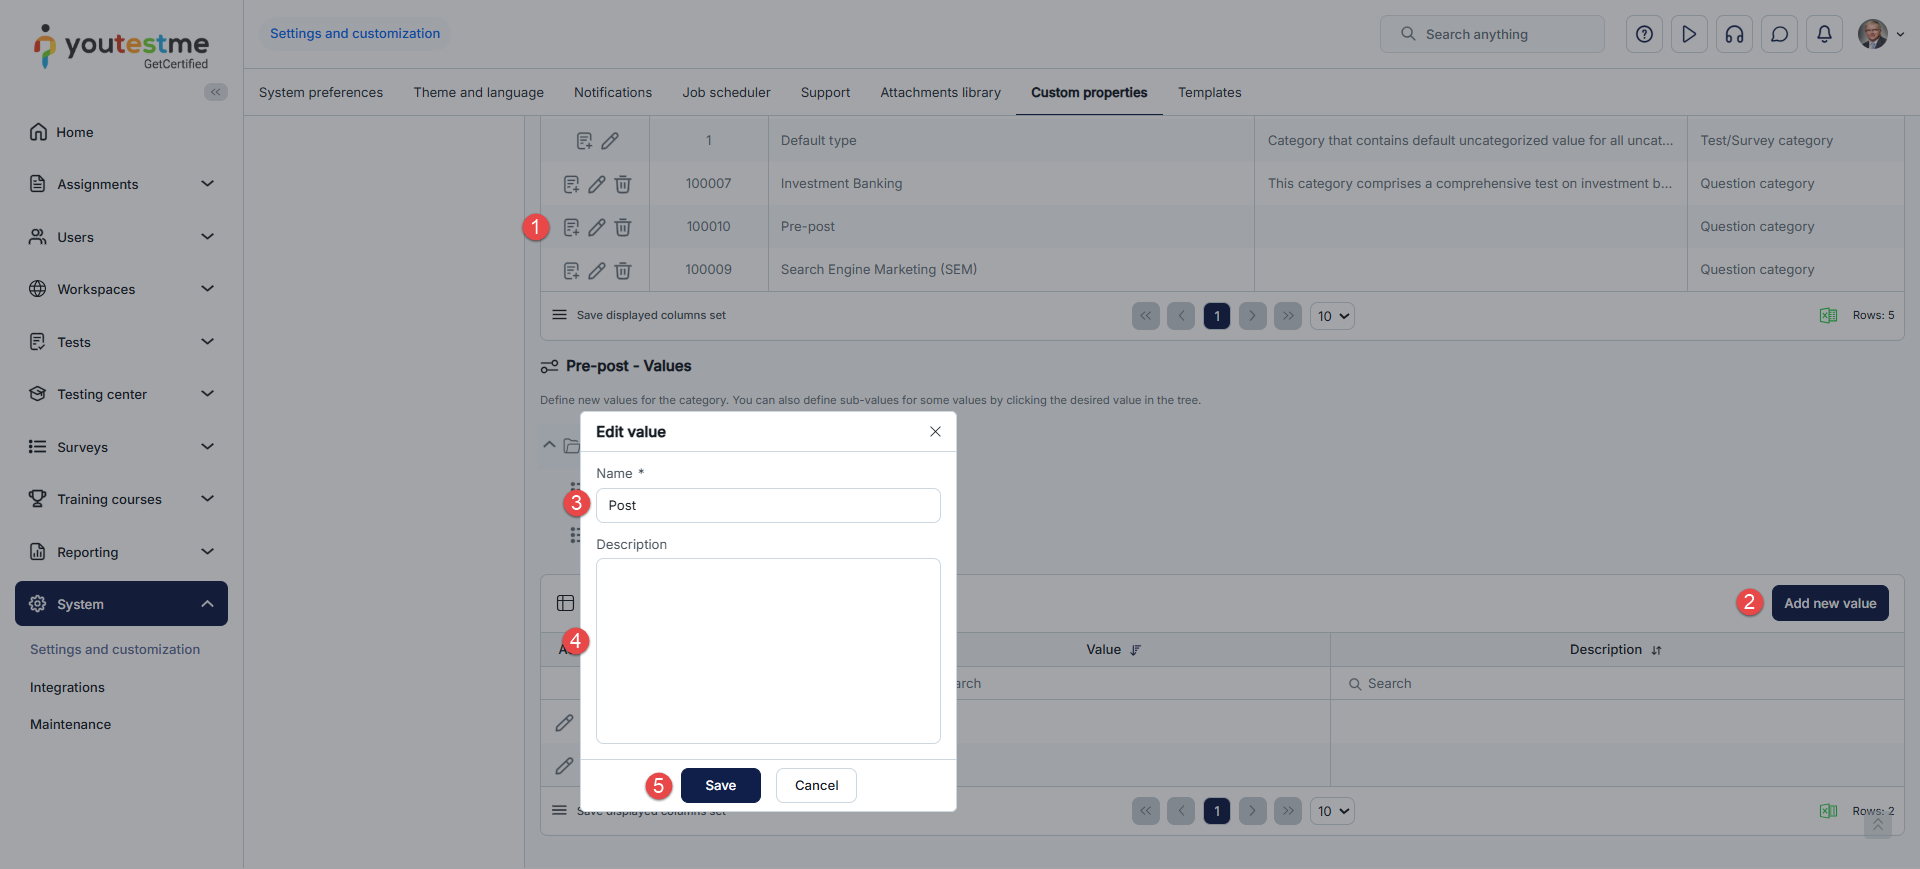Open the user avatar profile menu

pyautogui.click(x=1880, y=34)
